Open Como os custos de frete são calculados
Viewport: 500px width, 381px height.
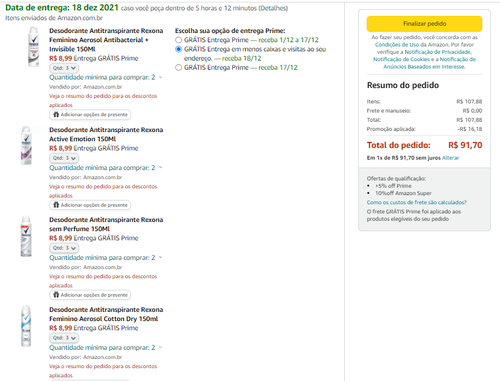[x=417, y=202]
